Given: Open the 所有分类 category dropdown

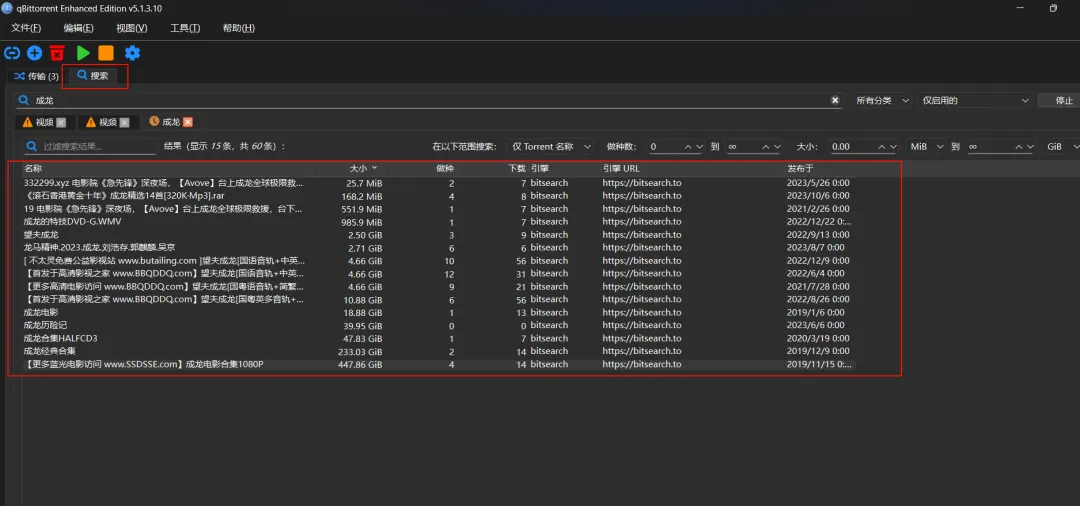Looking at the screenshot, I should tap(882, 101).
